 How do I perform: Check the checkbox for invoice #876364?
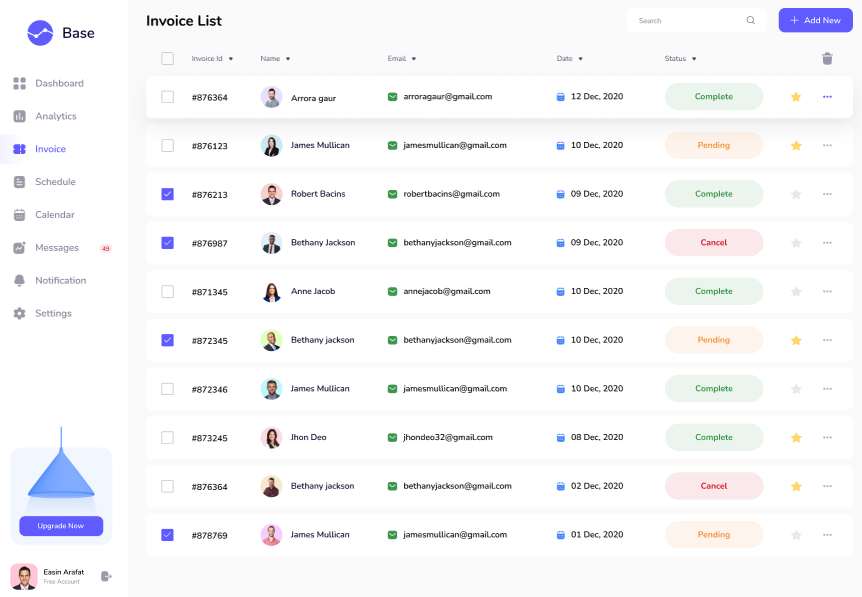pos(167,96)
